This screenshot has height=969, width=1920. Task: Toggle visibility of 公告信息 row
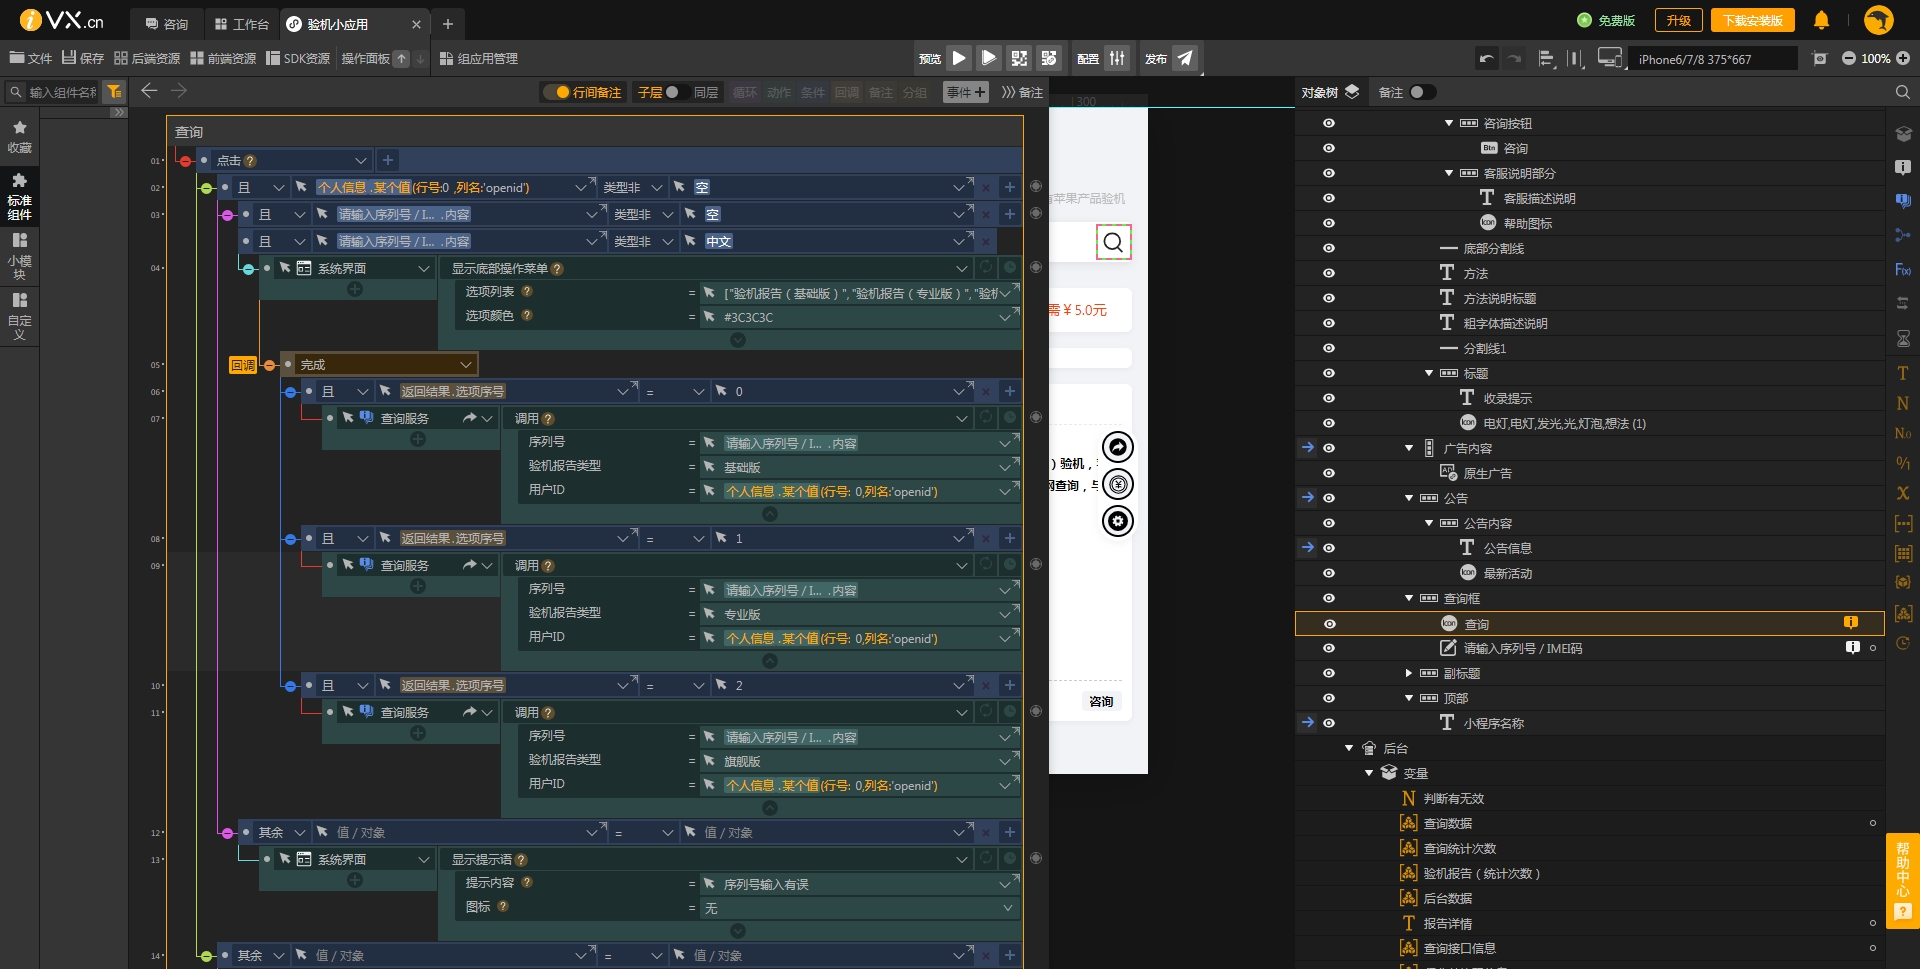[1329, 548]
